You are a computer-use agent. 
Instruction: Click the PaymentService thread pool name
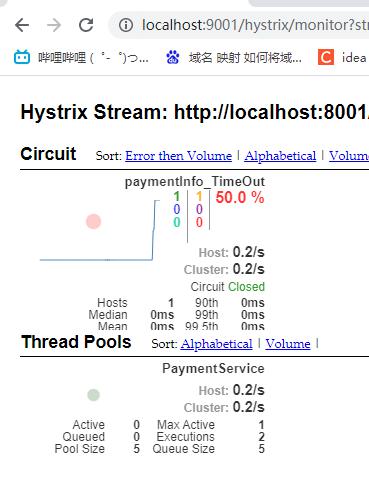pyautogui.click(x=213, y=369)
